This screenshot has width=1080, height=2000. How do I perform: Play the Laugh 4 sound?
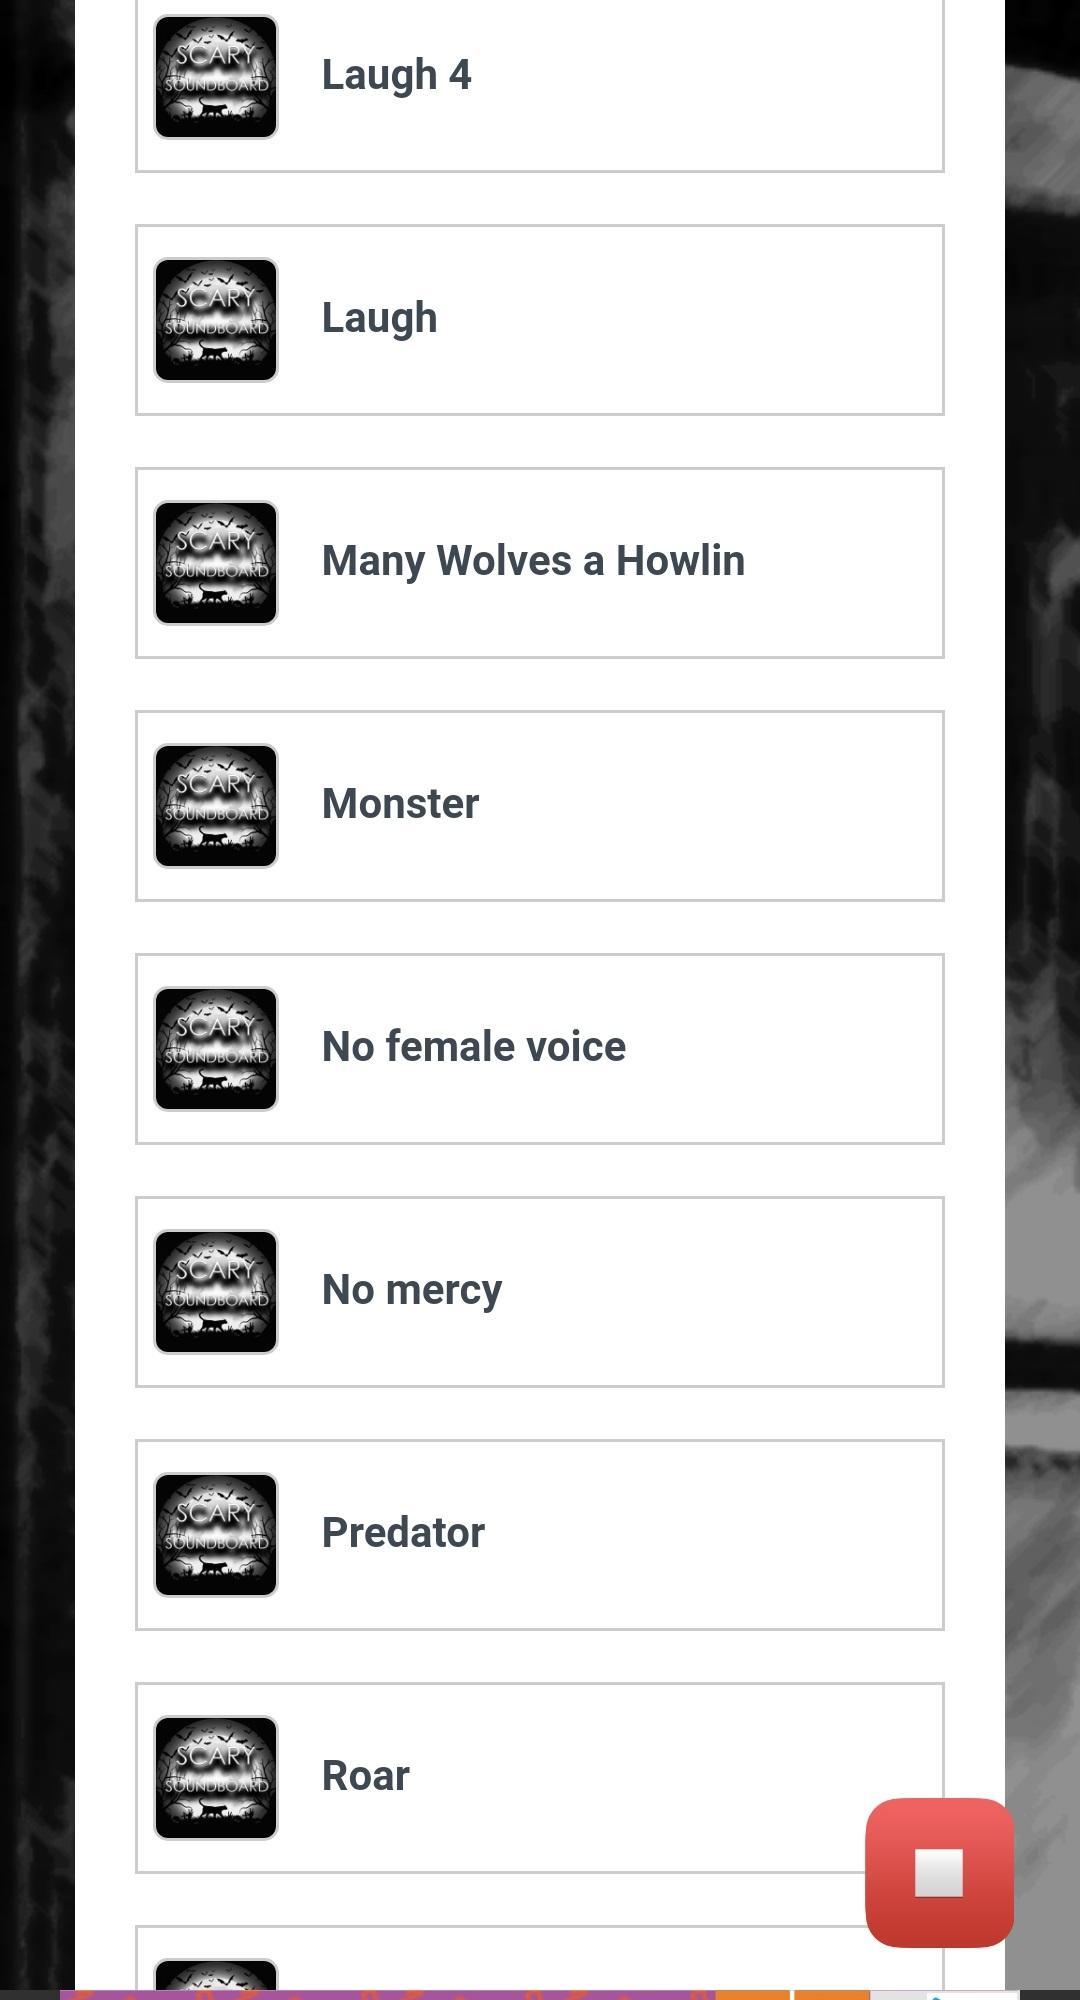click(396, 76)
